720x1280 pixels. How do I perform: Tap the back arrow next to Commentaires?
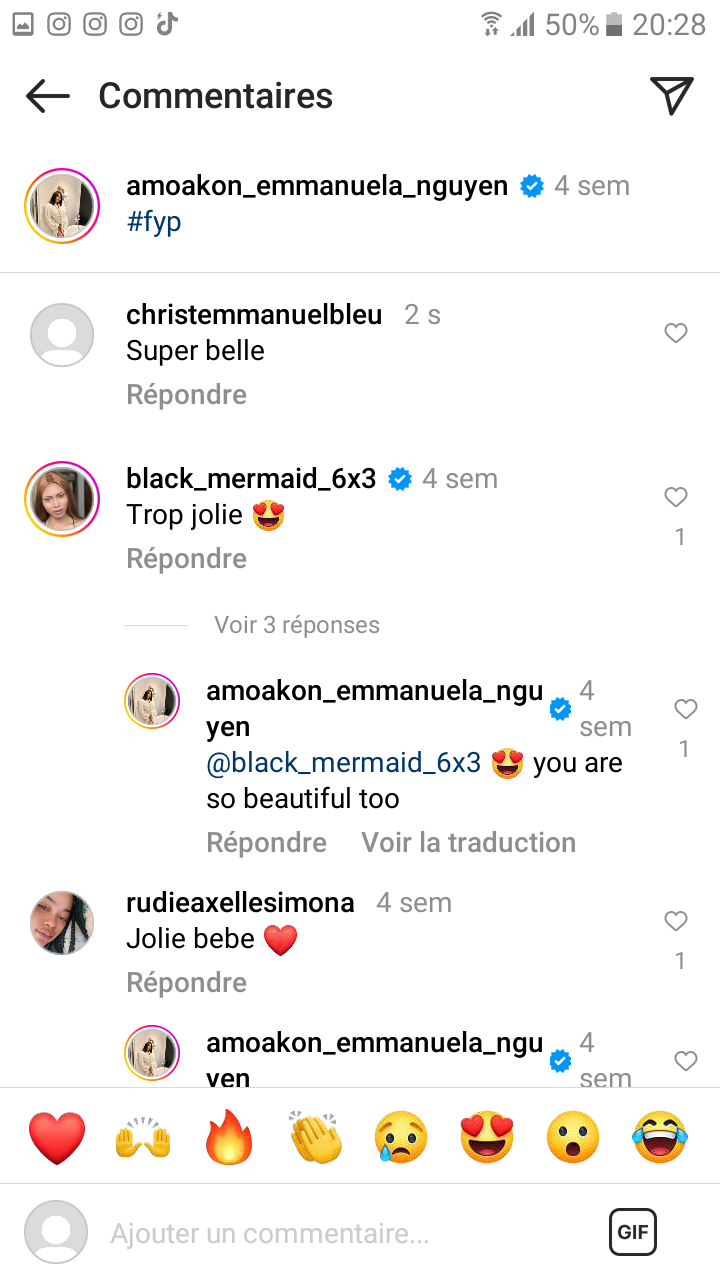[48, 96]
